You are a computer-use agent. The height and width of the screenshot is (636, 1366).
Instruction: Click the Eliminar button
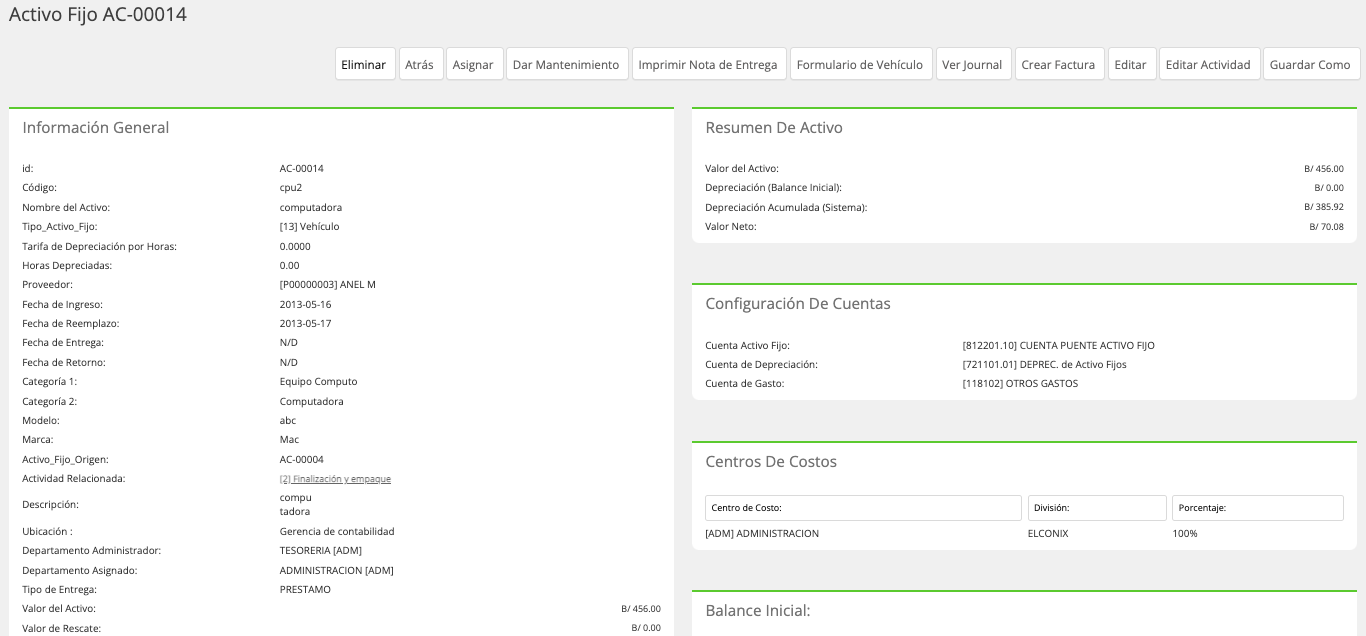[365, 64]
